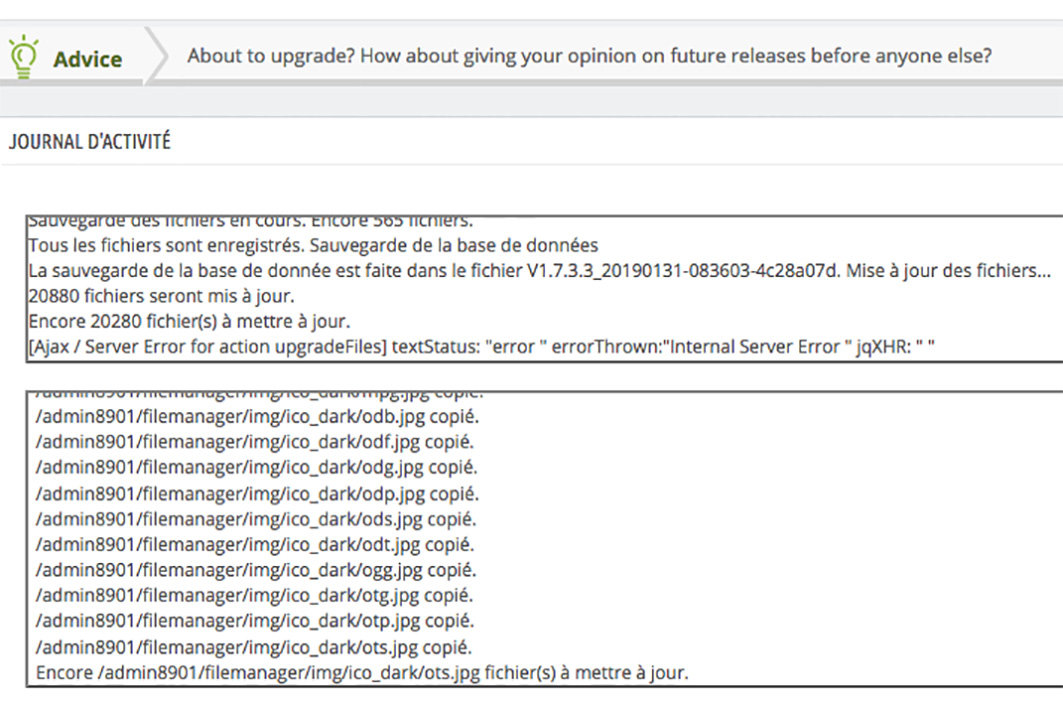Select the '20880 fichiers seront mis à jour' line

[x=161, y=296]
